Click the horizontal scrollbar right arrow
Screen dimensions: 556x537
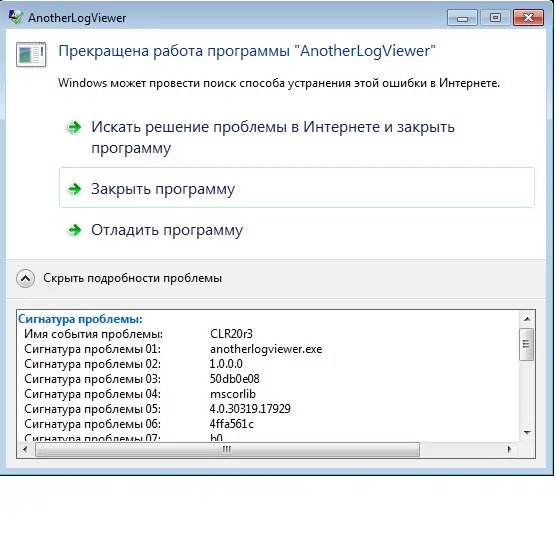pyautogui.click(x=510, y=449)
